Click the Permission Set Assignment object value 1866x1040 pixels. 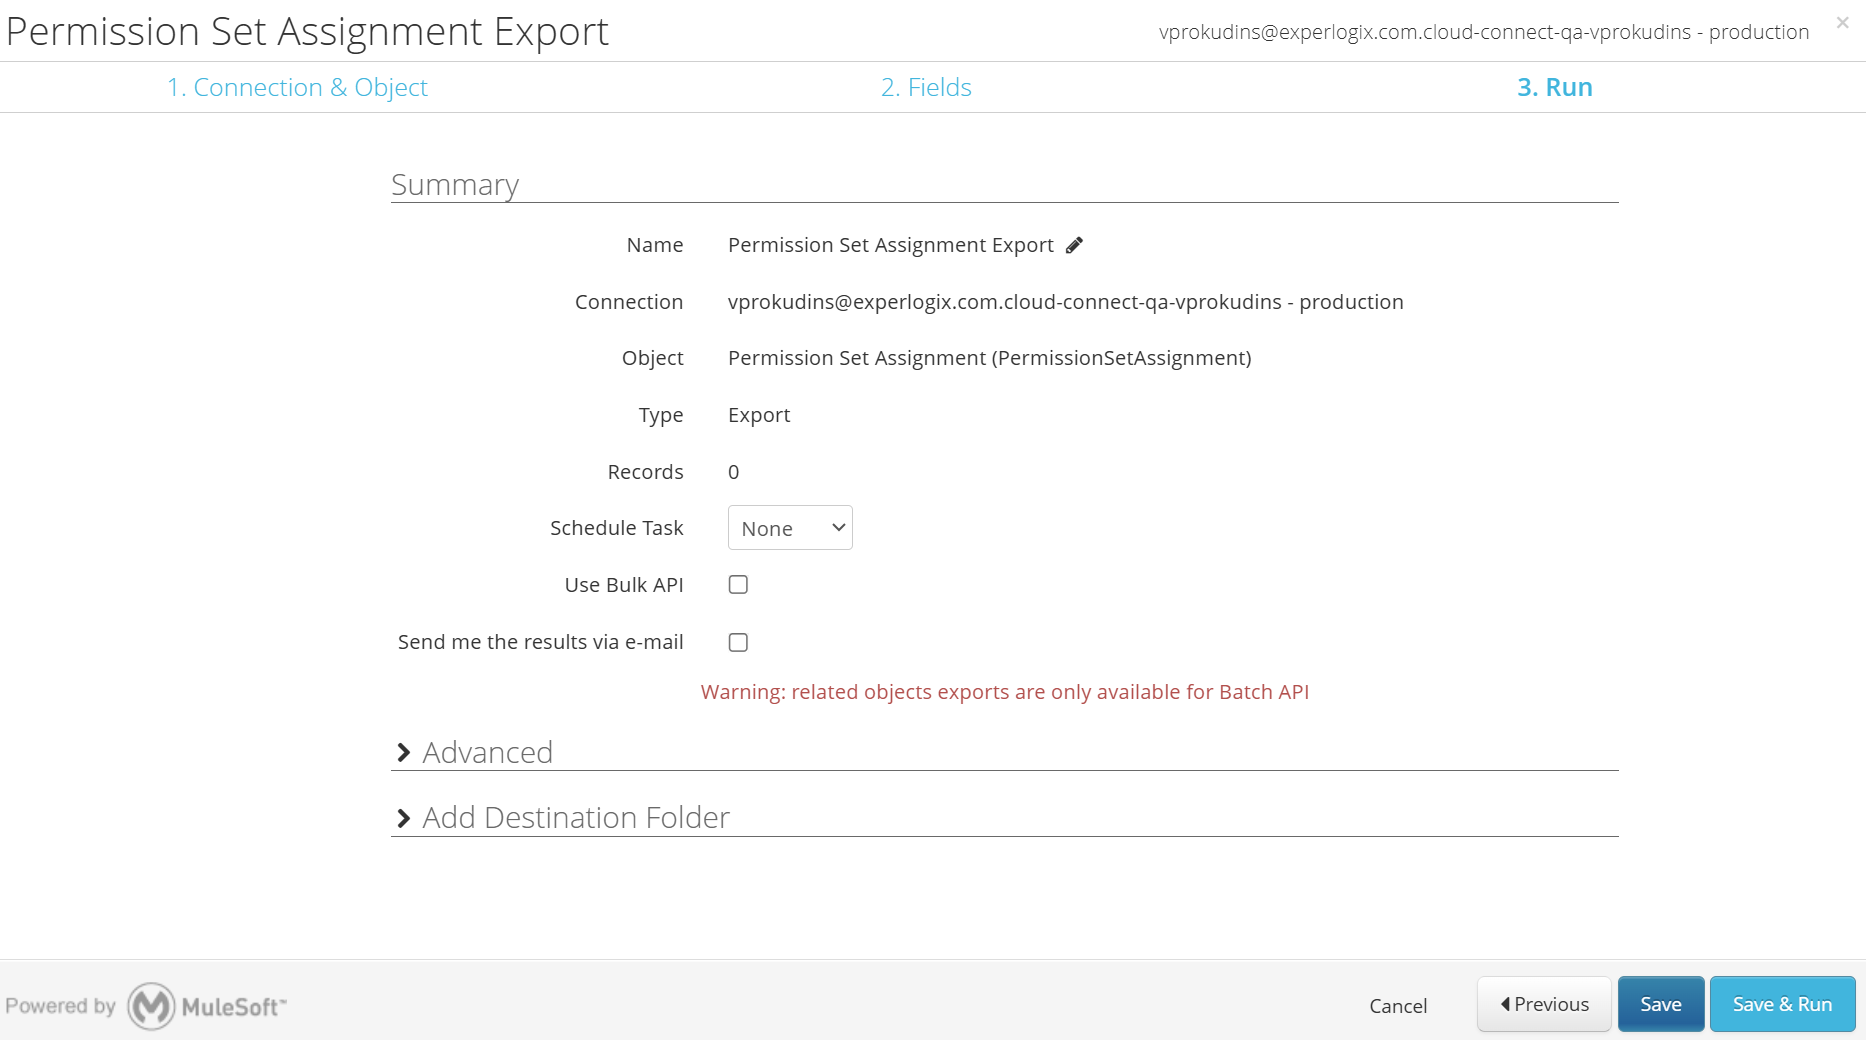click(990, 358)
